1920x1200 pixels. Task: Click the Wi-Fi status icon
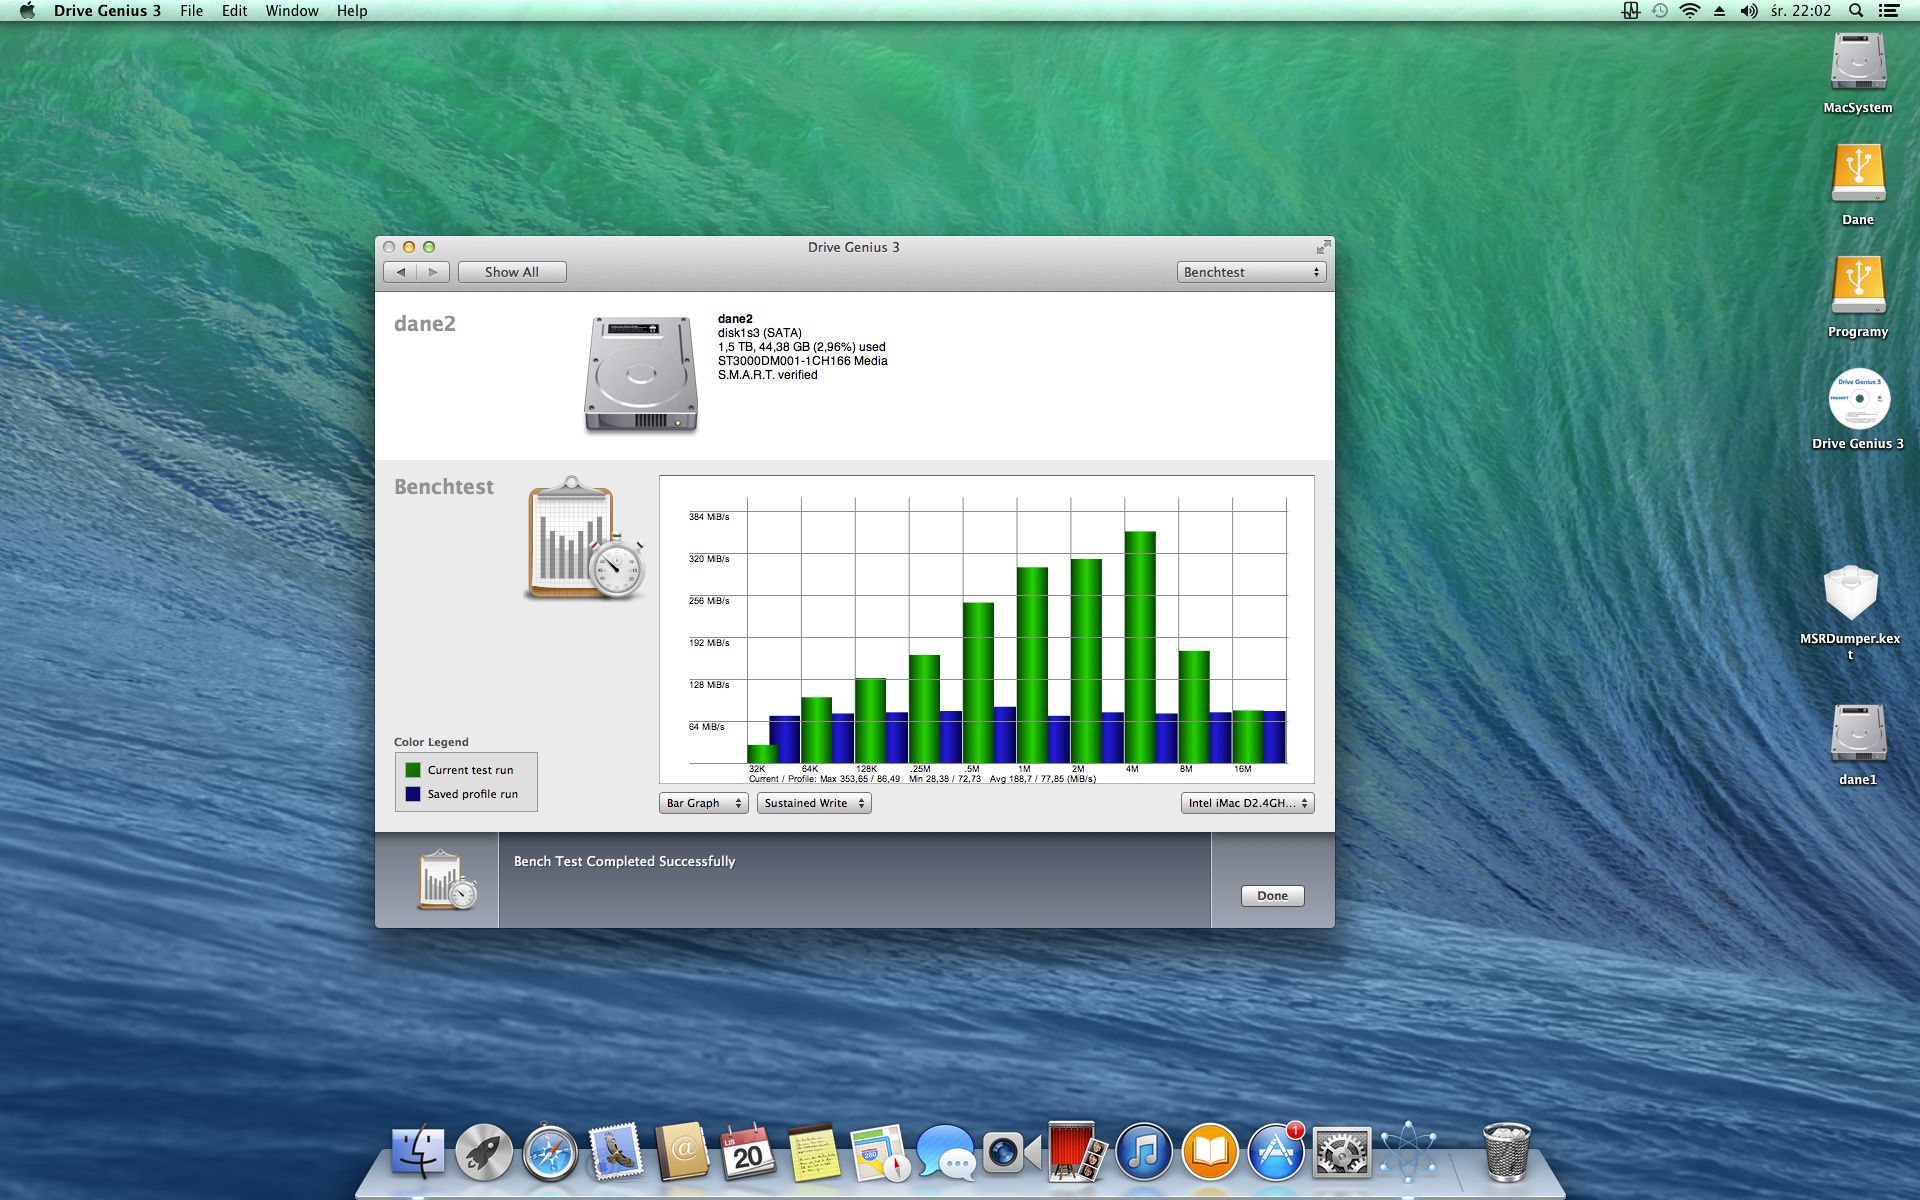pos(1690,11)
